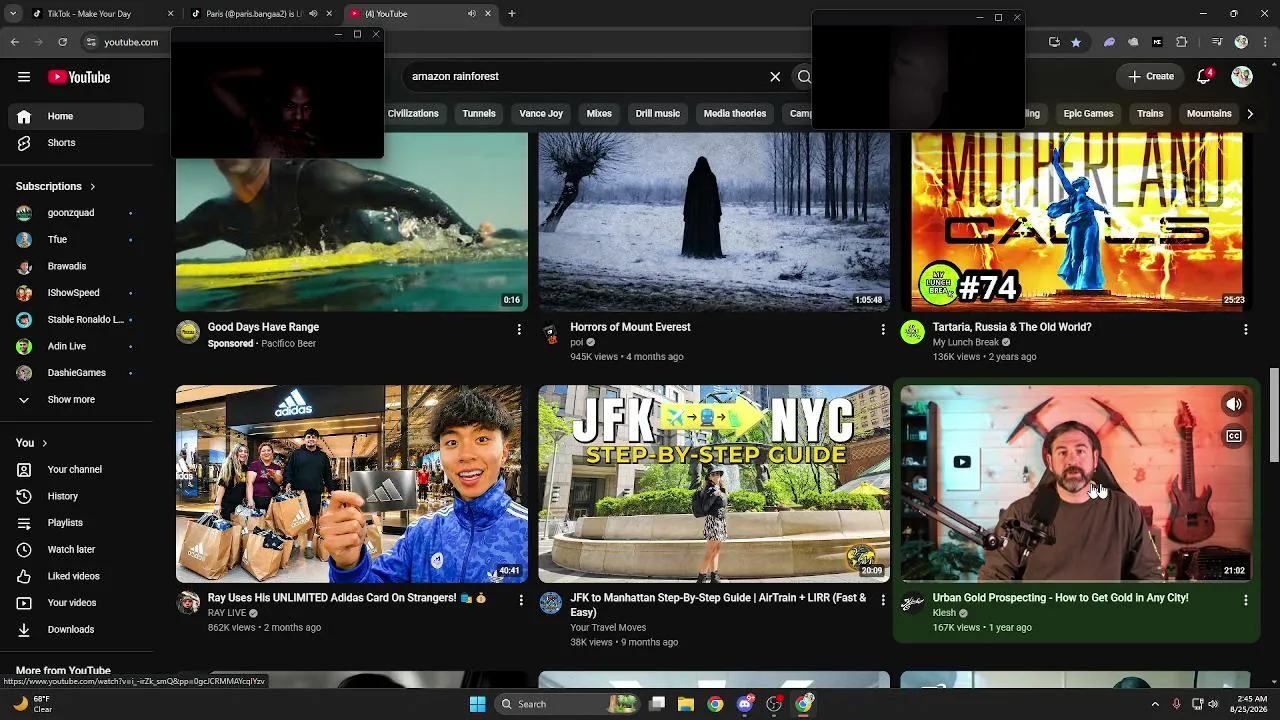Click the YouTube logo
The height and width of the screenshot is (720, 1280).
click(x=79, y=77)
